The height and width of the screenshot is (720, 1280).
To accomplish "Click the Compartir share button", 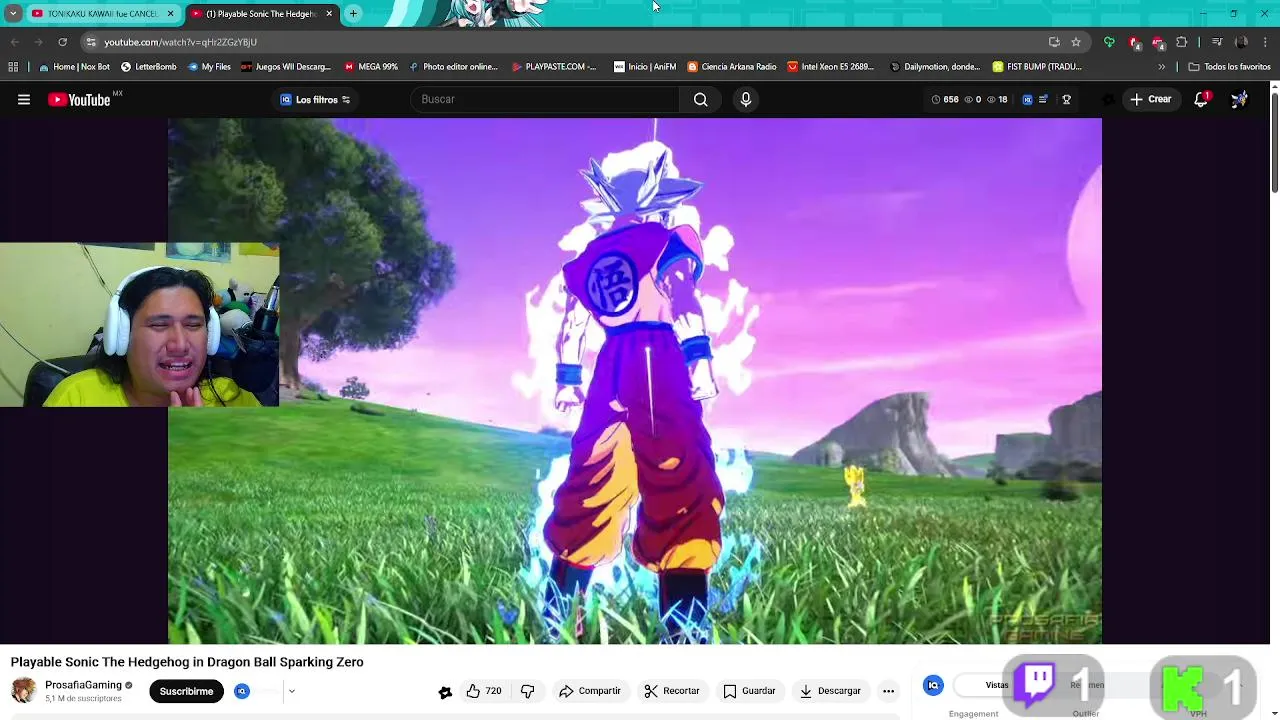I will pyautogui.click(x=590, y=691).
